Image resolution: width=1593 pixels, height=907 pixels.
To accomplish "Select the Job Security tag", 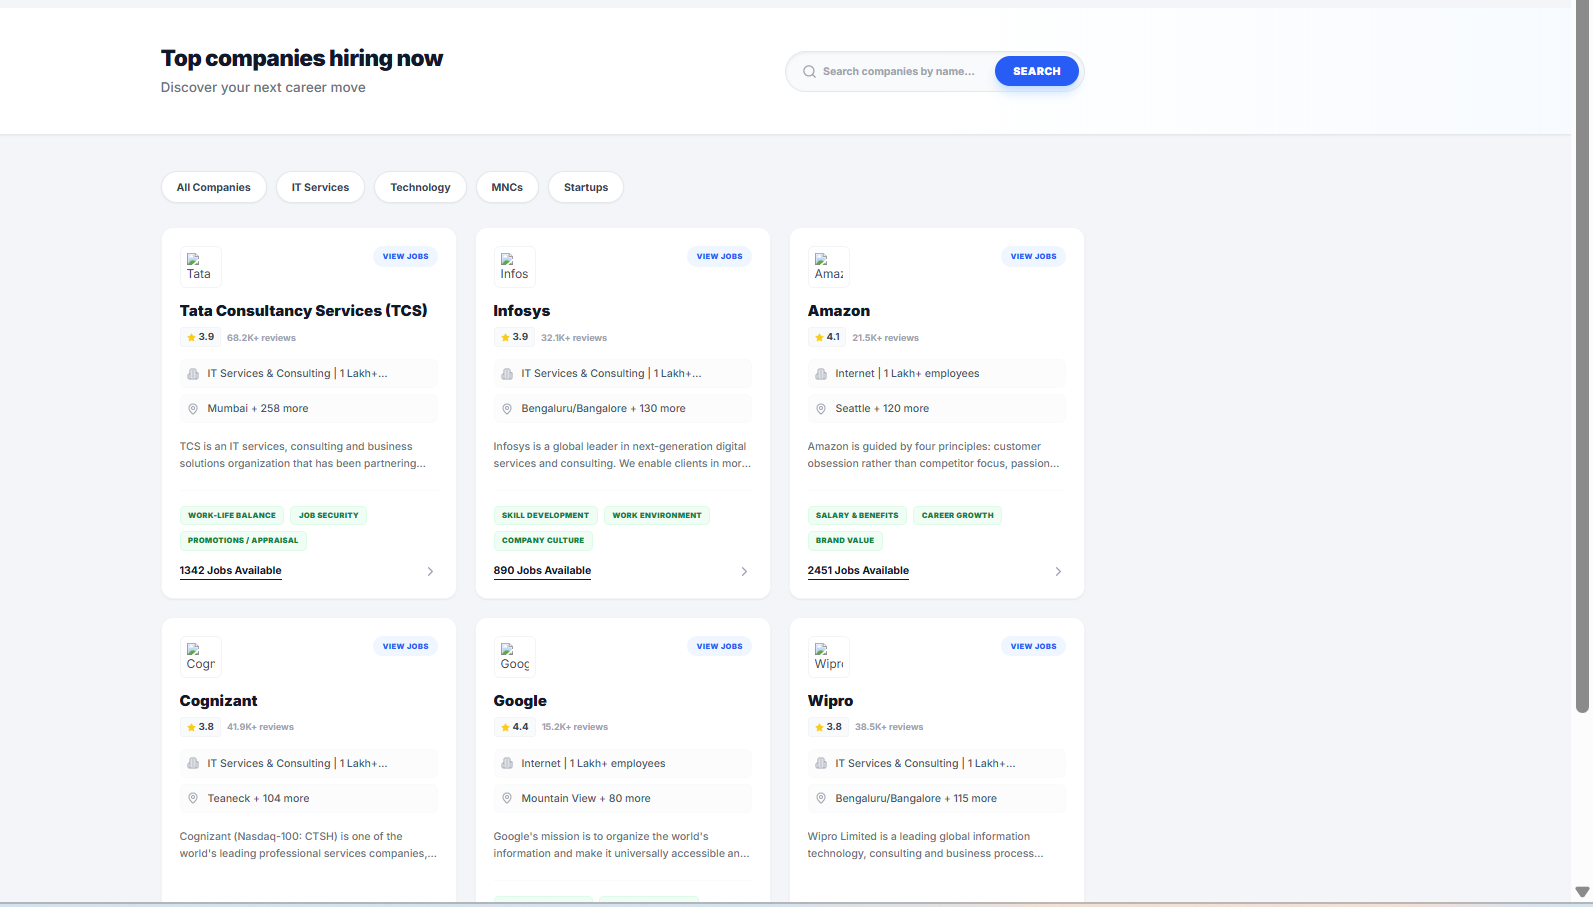I will click(x=328, y=516).
